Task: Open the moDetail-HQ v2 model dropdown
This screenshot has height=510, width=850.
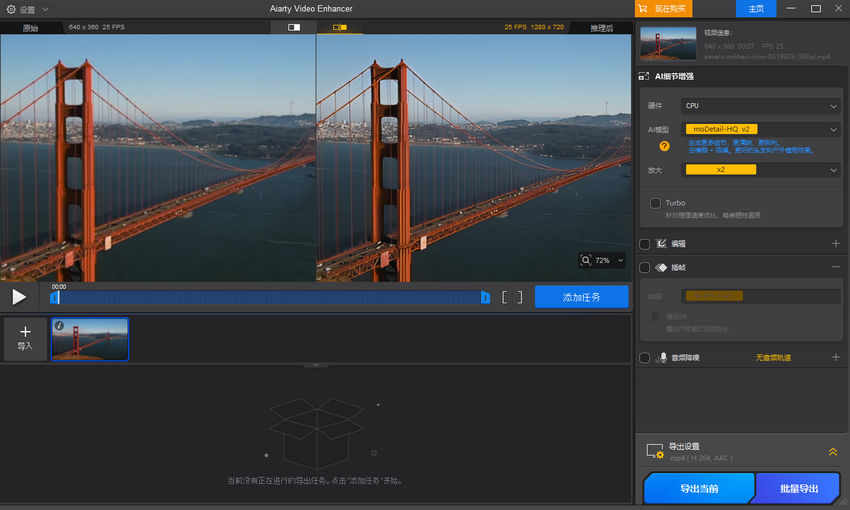Action: pos(761,129)
